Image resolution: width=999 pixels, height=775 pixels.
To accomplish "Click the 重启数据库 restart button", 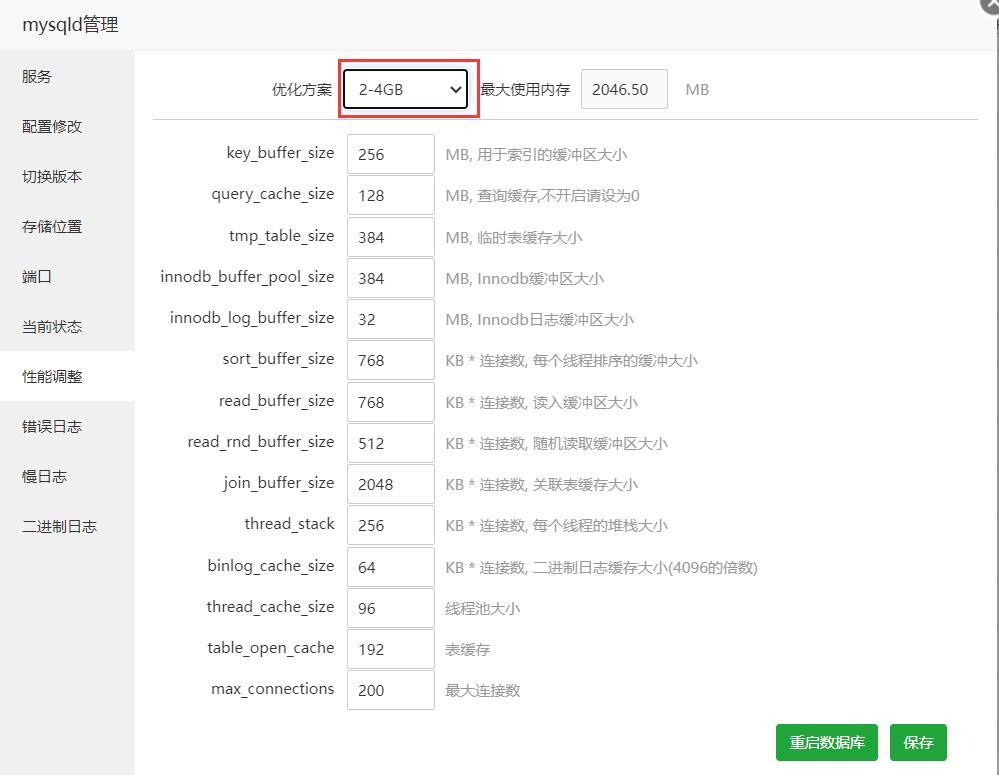I will click(x=826, y=742).
